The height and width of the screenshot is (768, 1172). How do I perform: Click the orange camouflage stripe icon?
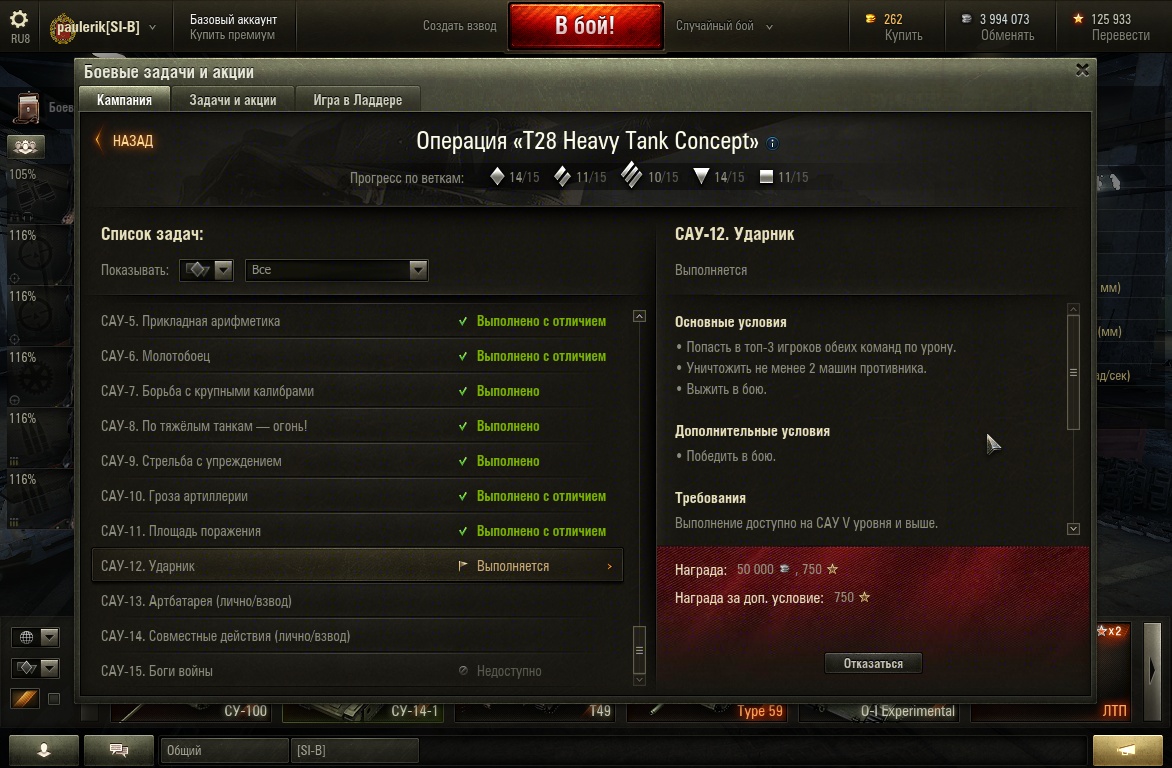25,698
